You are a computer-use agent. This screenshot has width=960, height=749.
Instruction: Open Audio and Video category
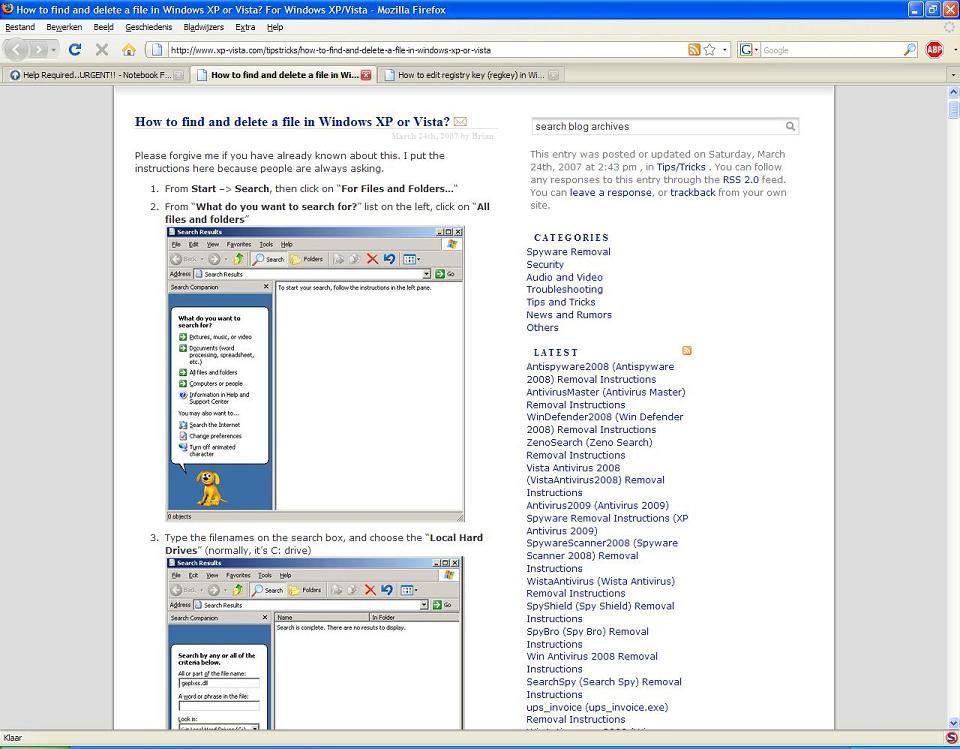click(x=564, y=277)
